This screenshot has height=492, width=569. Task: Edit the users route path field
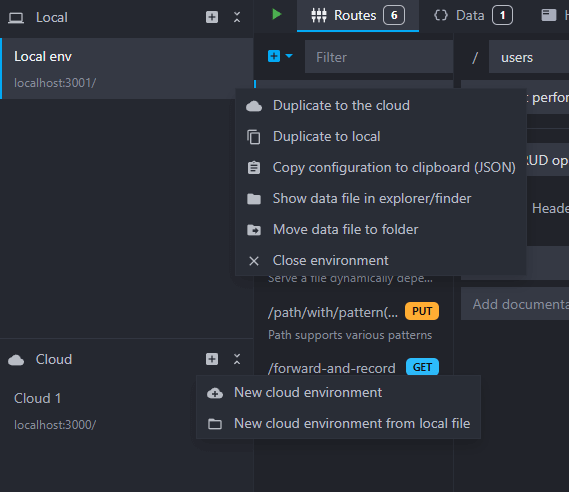[529, 57]
